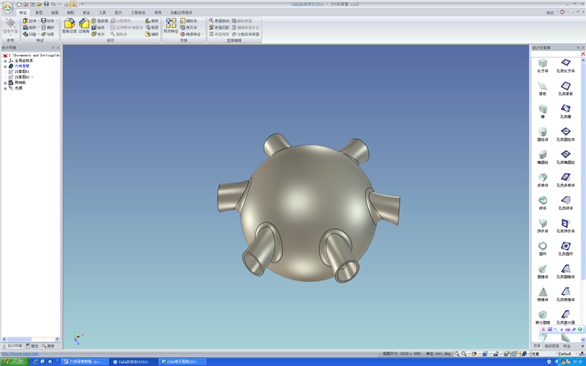Open the mirror feature (镜像特征) dropdown arrow
Image resolution: width=586 pixels, height=366 pixels.
(203, 34)
